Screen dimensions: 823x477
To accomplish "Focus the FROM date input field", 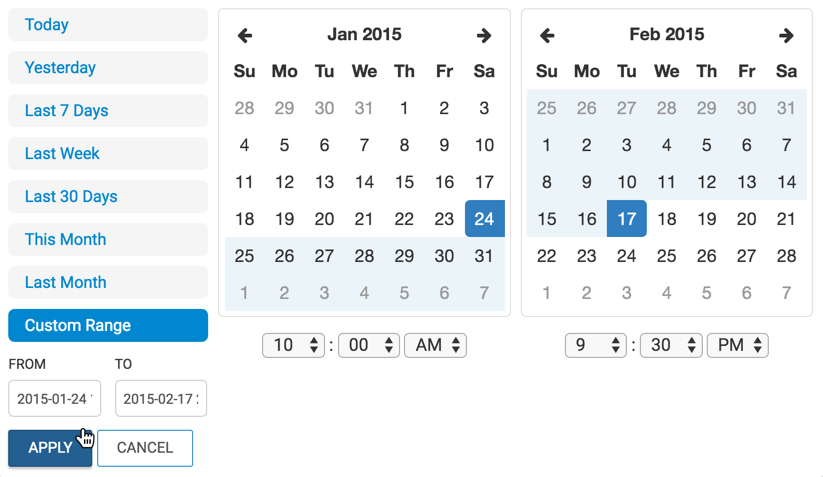I will [54, 399].
